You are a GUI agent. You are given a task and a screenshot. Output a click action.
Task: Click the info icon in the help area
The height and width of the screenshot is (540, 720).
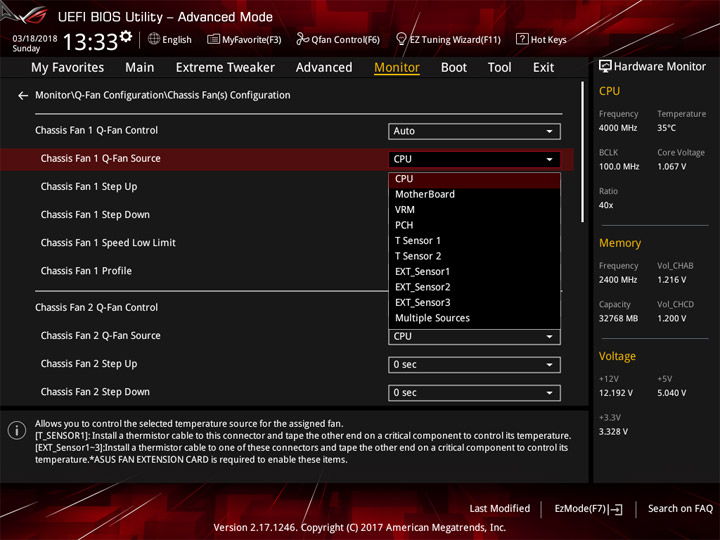pyautogui.click(x=17, y=431)
